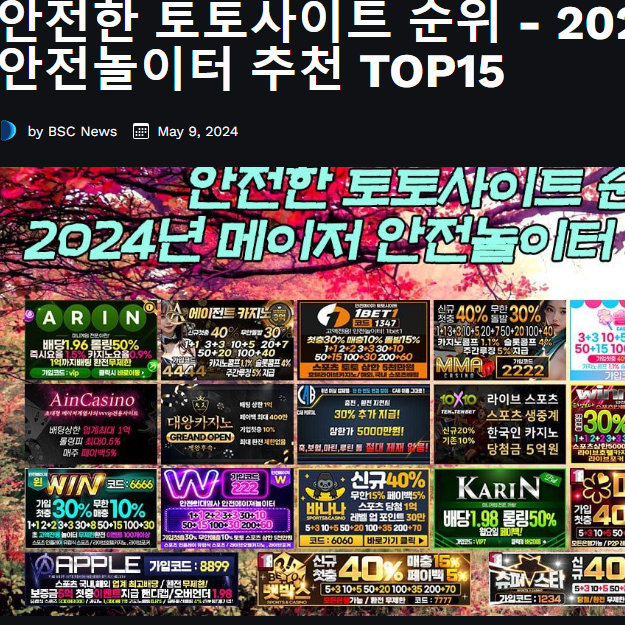The image size is (625, 625).
Task: Click the 바나나 신규40% banner
Action: [x=363, y=507]
